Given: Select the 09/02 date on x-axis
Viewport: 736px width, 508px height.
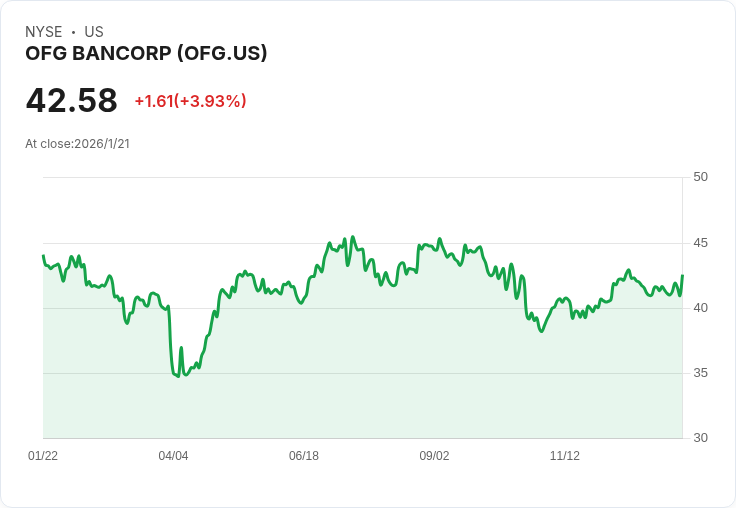Looking at the screenshot, I should click(x=434, y=456).
